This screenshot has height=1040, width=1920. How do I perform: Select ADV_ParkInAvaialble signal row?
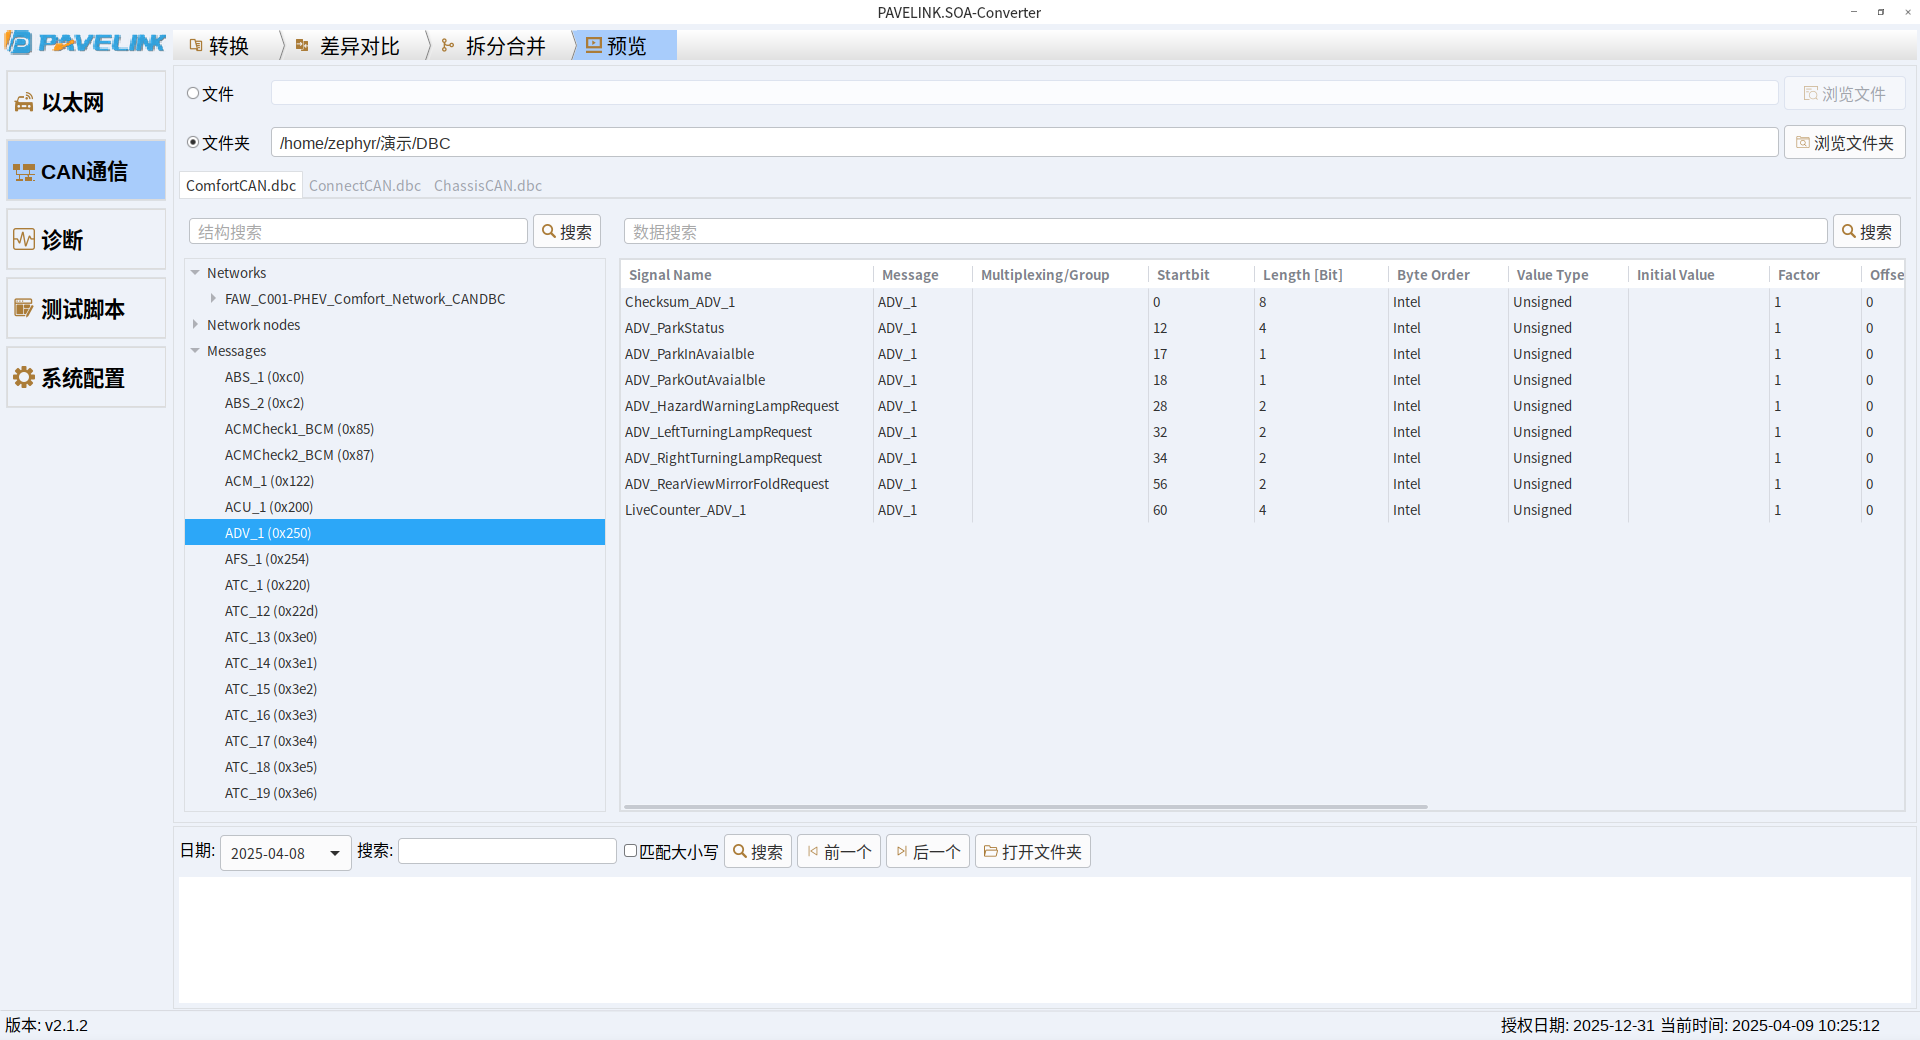pos(1262,354)
